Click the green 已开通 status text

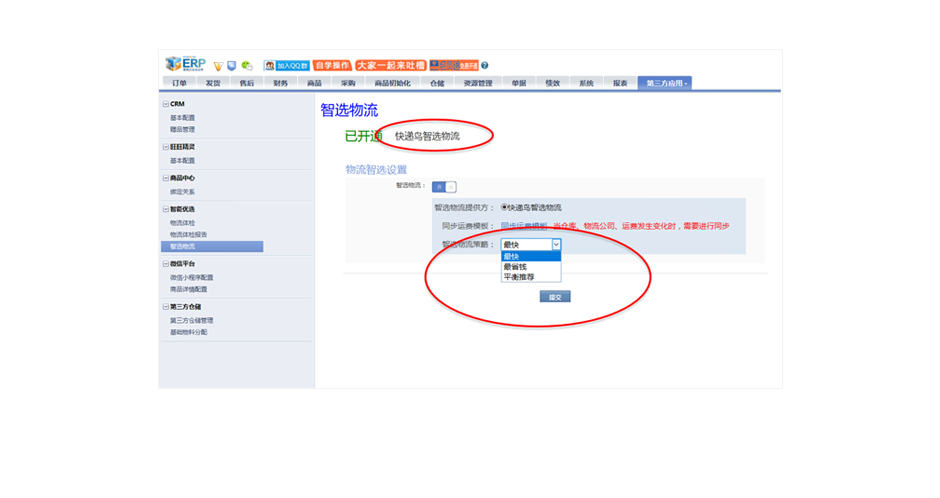click(x=363, y=136)
